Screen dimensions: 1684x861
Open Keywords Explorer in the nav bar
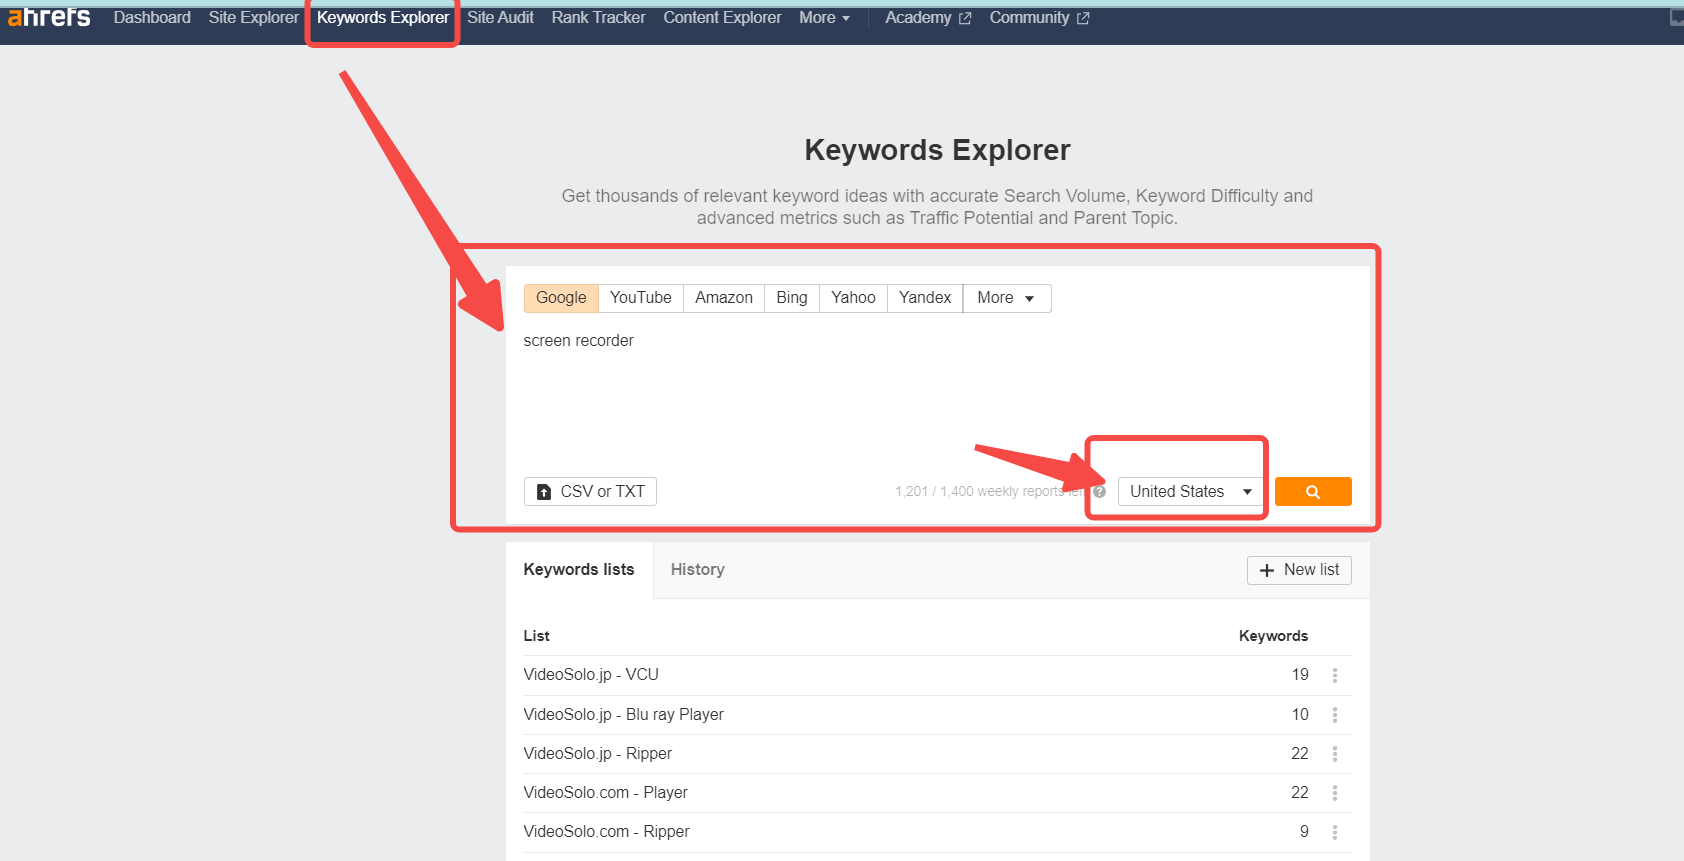pos(383,18)
